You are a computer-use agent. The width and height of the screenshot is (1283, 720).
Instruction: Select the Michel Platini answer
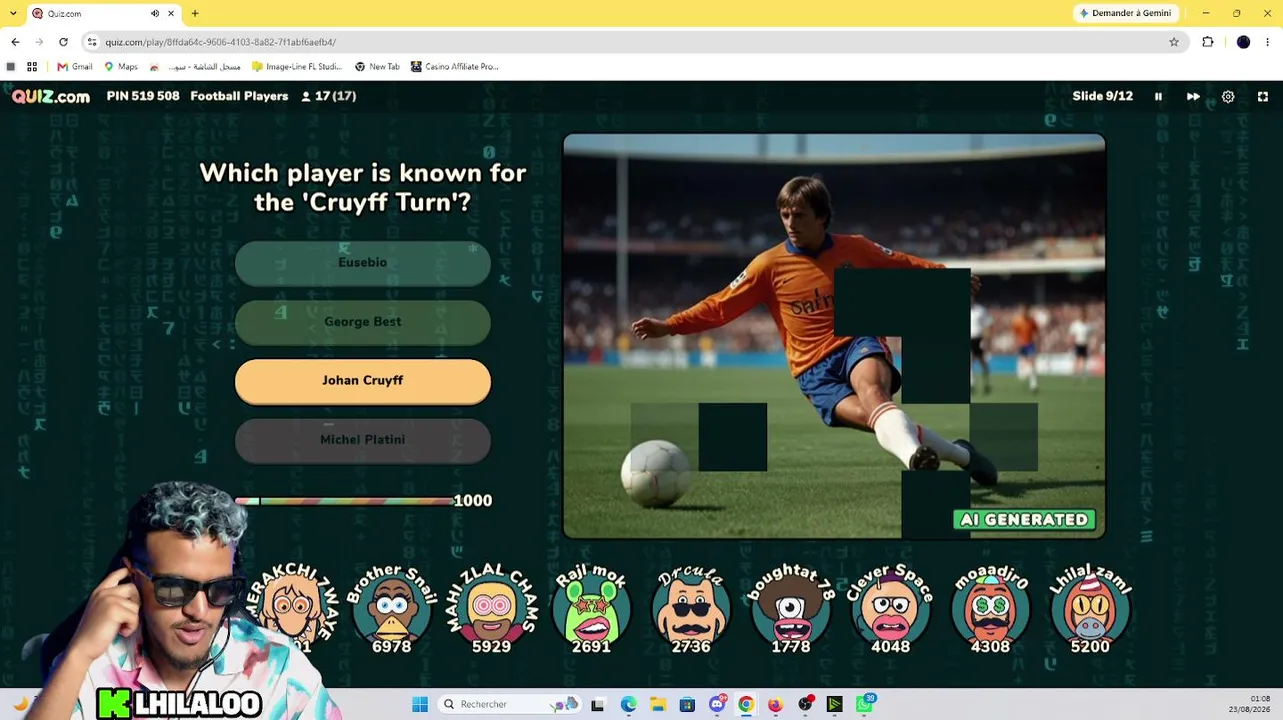click(363, 439)
